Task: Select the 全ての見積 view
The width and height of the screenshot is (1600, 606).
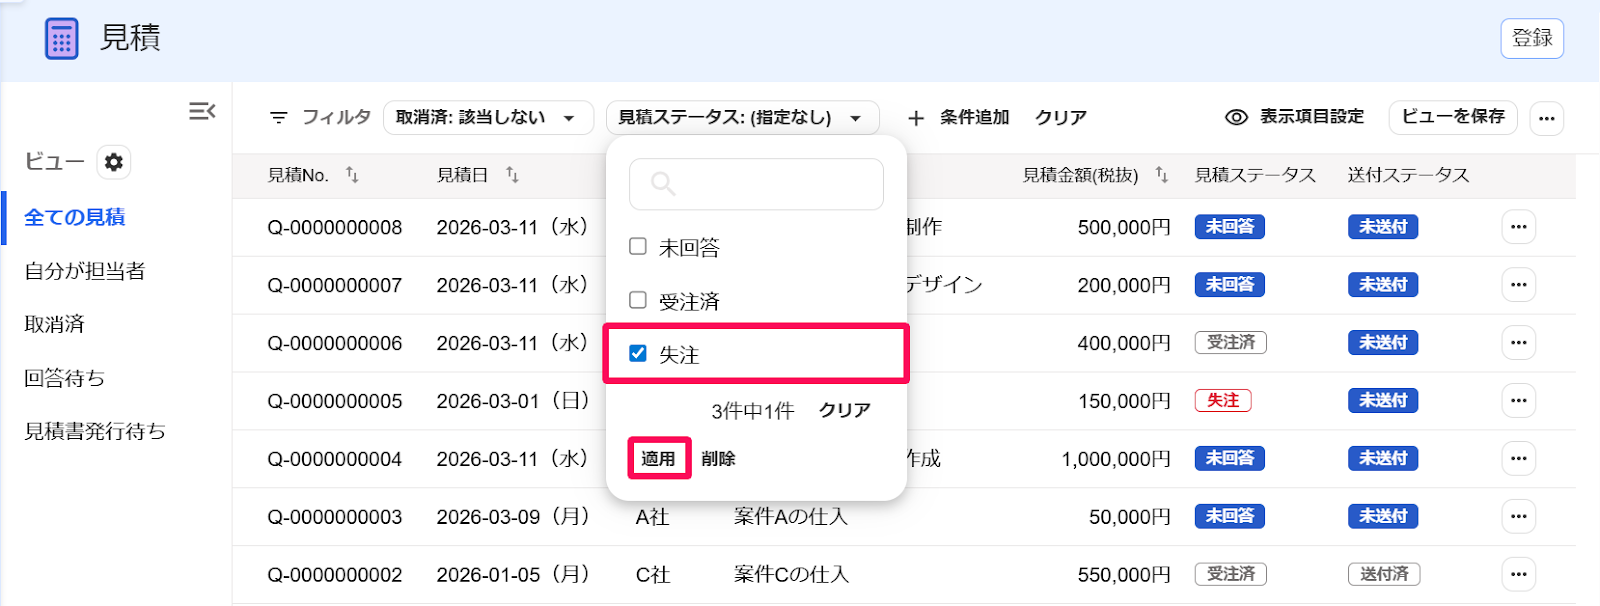Action: coord(75,217)
